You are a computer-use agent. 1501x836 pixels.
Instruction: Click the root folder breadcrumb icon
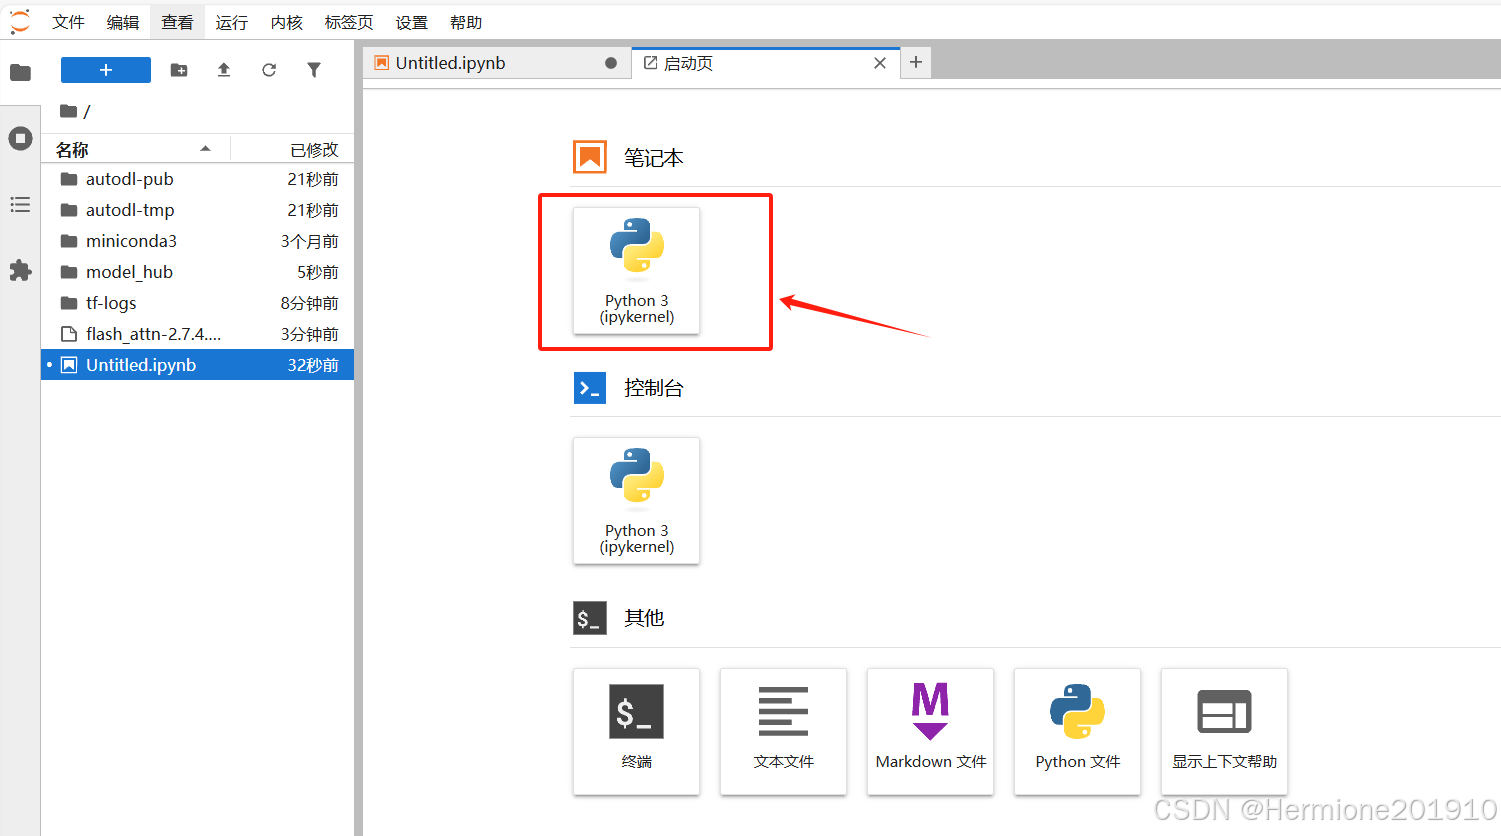coord(68,111)
